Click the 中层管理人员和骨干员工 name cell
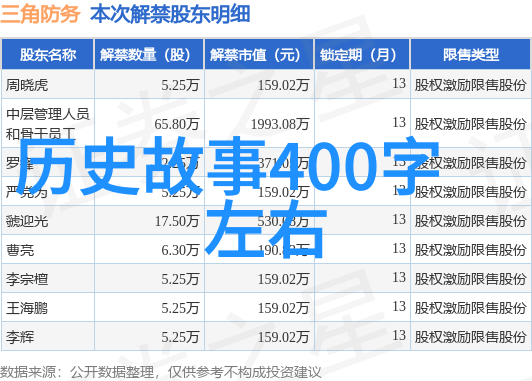532x381 pixels. [48, 123]
